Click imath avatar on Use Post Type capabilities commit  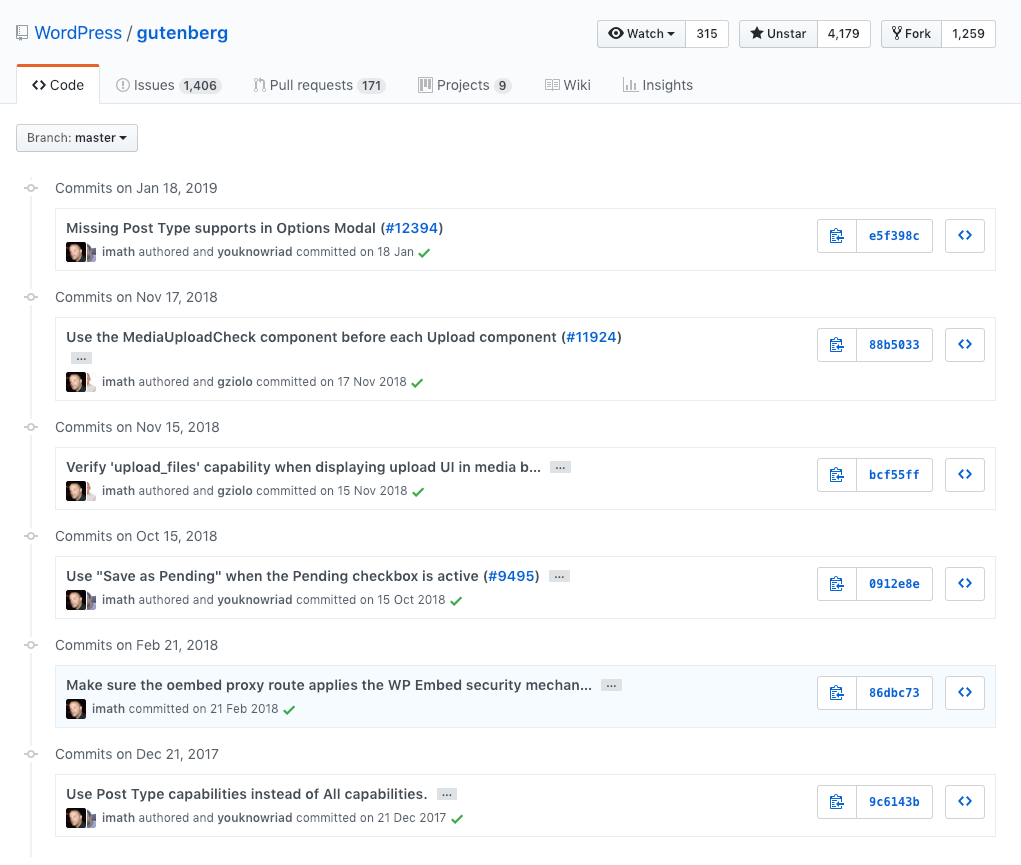tap(76, 817)
